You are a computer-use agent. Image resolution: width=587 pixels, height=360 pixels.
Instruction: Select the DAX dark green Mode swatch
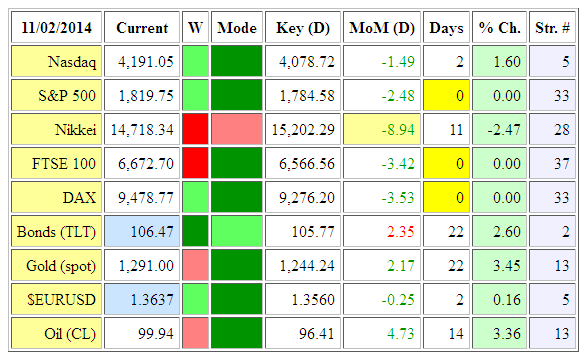tap(237, 197)
